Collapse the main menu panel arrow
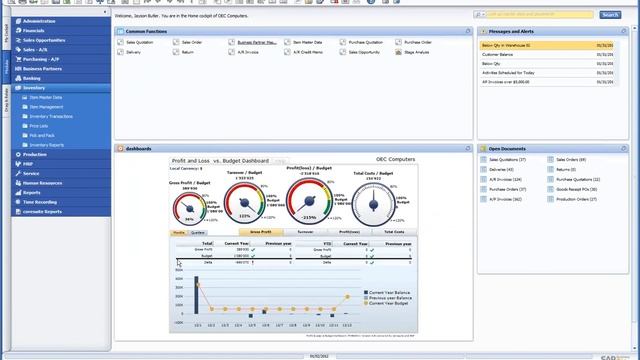This screenshot has width=640, height=360. pos(105,12)
